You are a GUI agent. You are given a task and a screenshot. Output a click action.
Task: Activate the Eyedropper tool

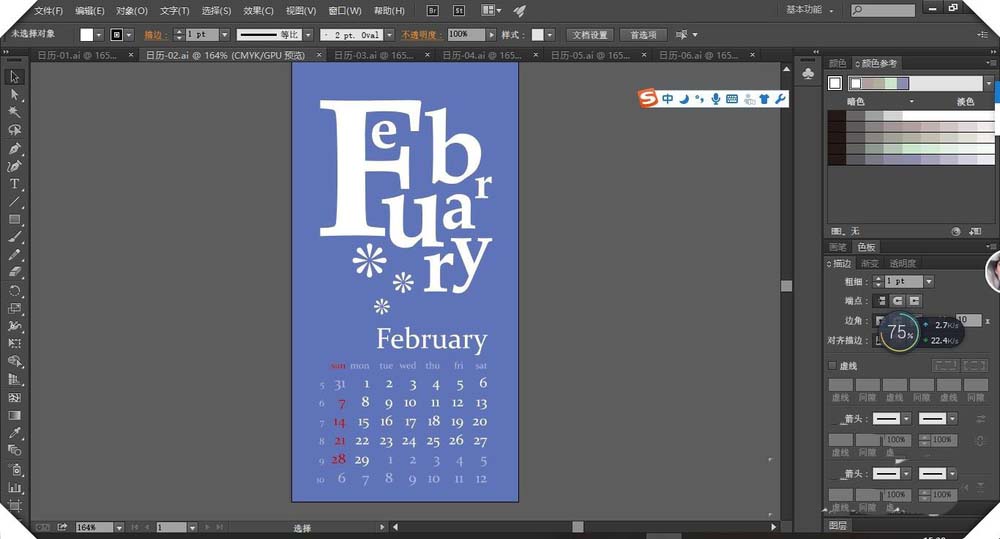point(15,433)
